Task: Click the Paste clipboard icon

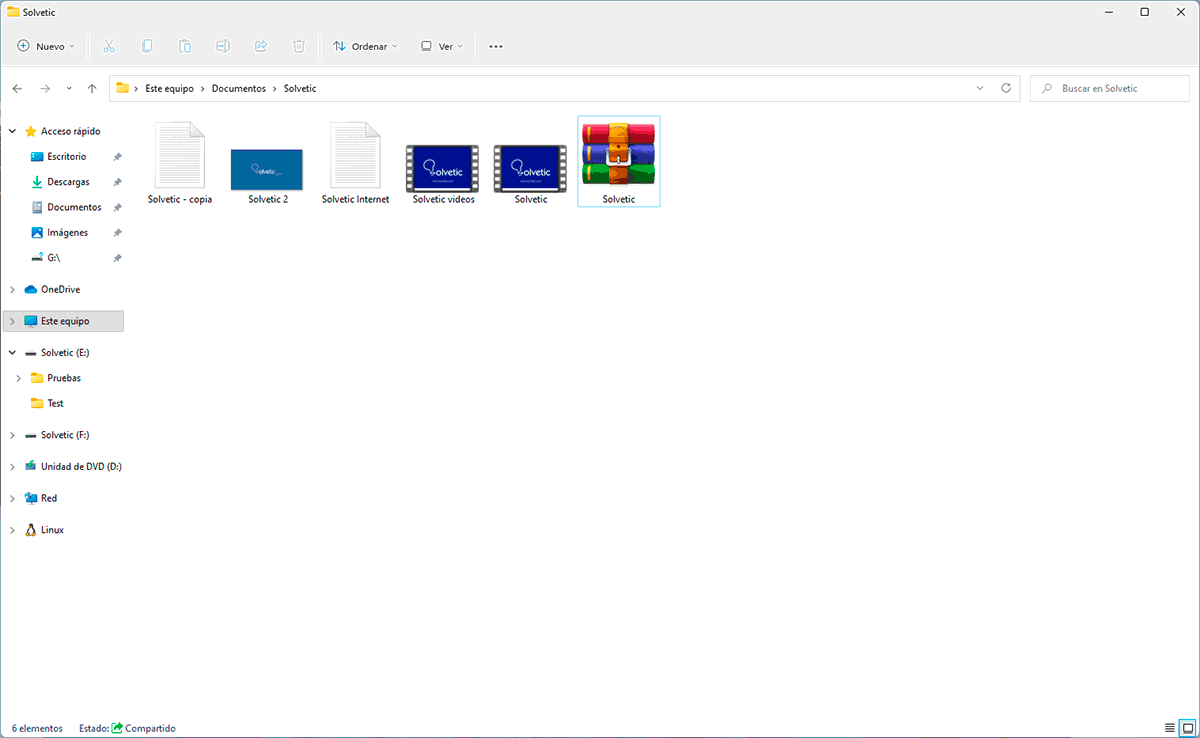Action: 185,46
